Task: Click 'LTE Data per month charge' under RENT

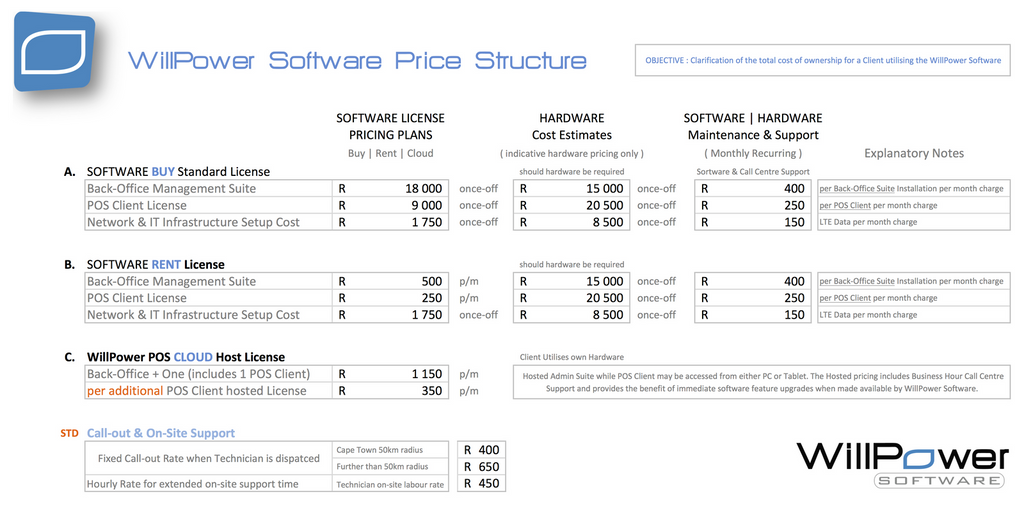Action: (914, 315)
